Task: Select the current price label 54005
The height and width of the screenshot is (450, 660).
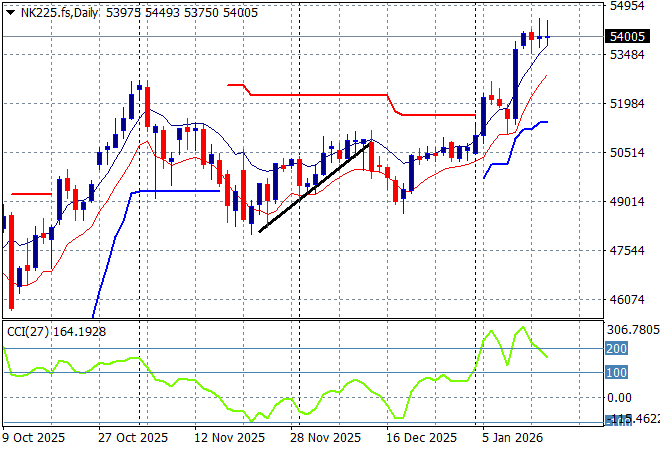Action: (x=627, y=37)
